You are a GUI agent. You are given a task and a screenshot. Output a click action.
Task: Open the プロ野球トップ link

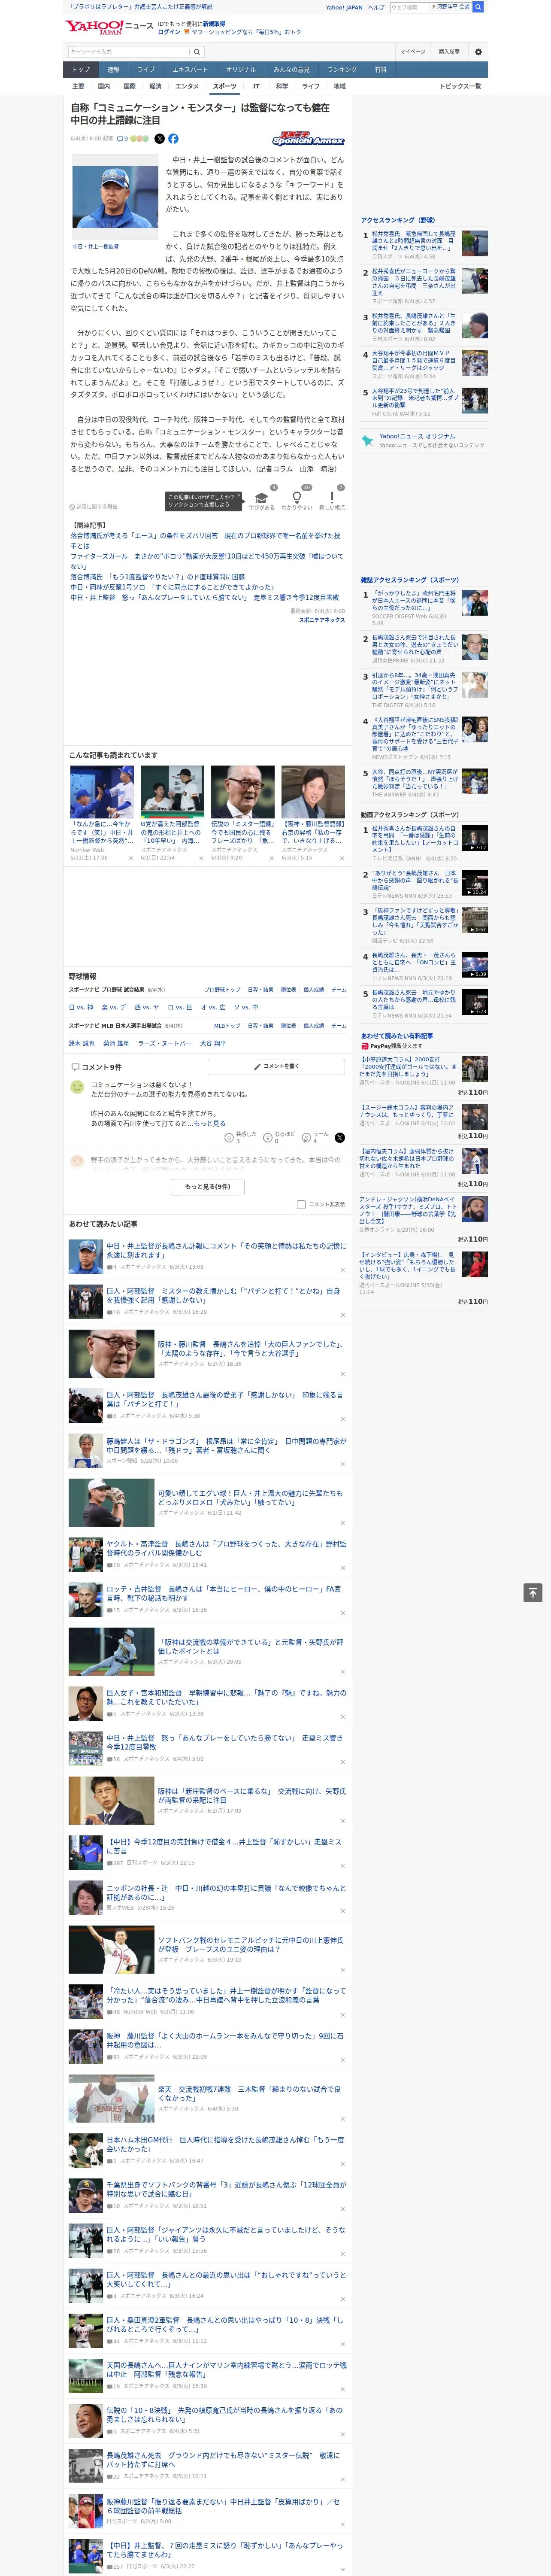223,989
